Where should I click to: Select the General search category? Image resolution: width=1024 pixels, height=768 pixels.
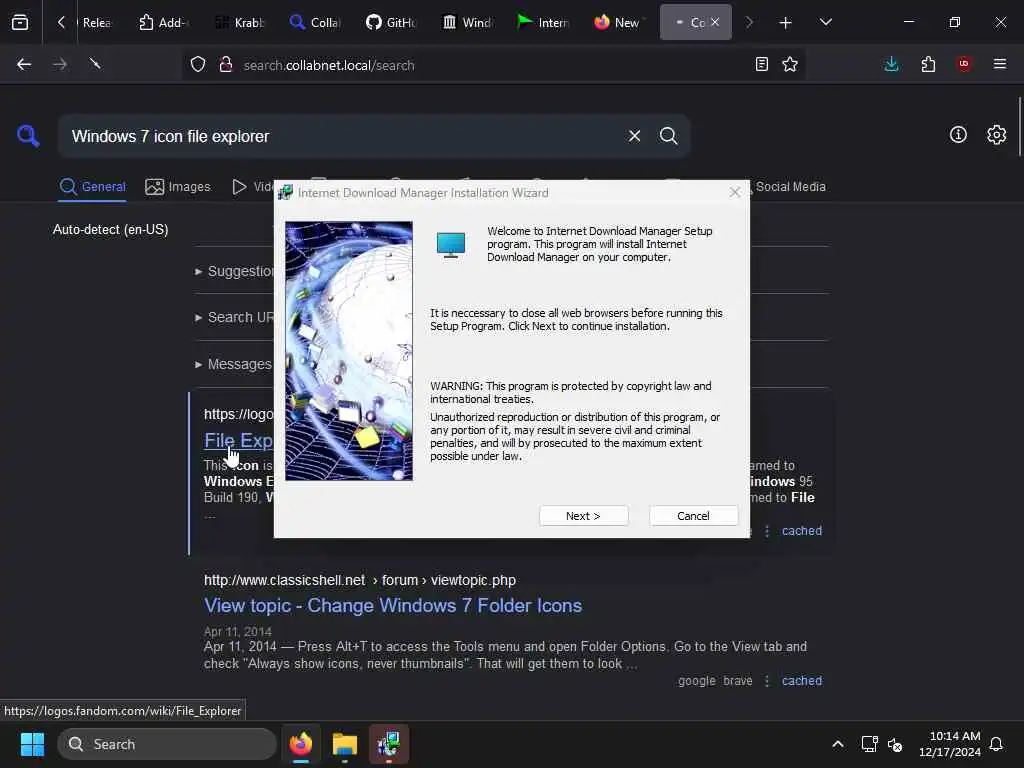[x=92, y=187]
